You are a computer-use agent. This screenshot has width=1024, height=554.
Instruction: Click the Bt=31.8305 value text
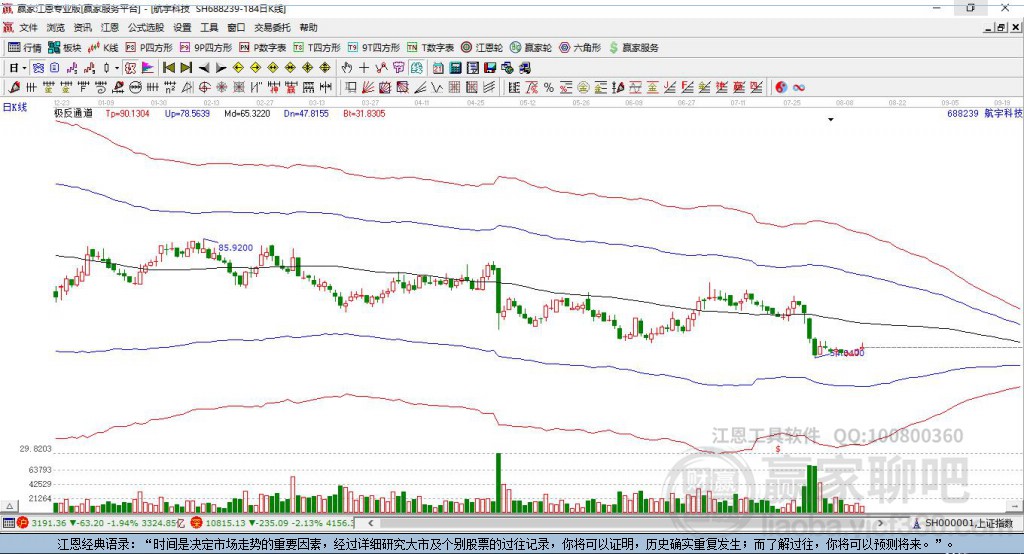point(364,113)
